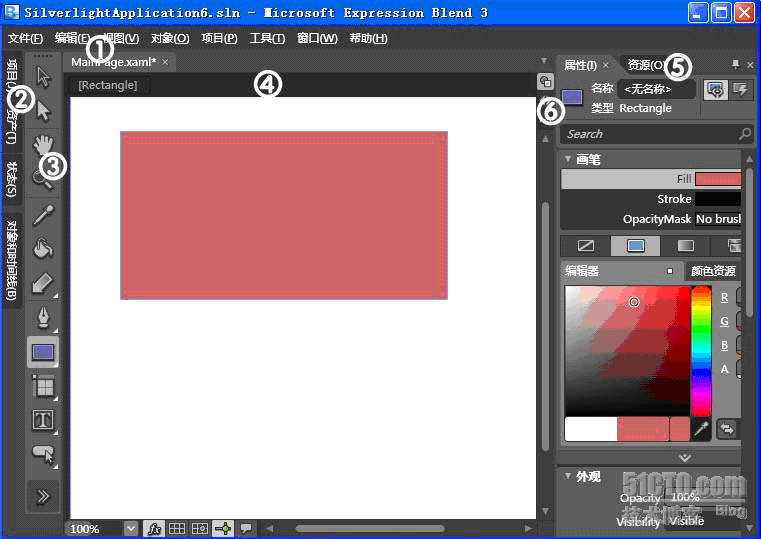Choose the No brush type
The image size is (761, 539).
[586, 246]
